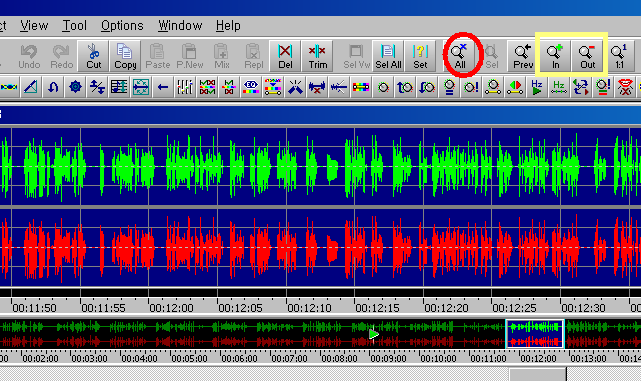Click the 00:12:00 time ruler label

pos(171,308)
